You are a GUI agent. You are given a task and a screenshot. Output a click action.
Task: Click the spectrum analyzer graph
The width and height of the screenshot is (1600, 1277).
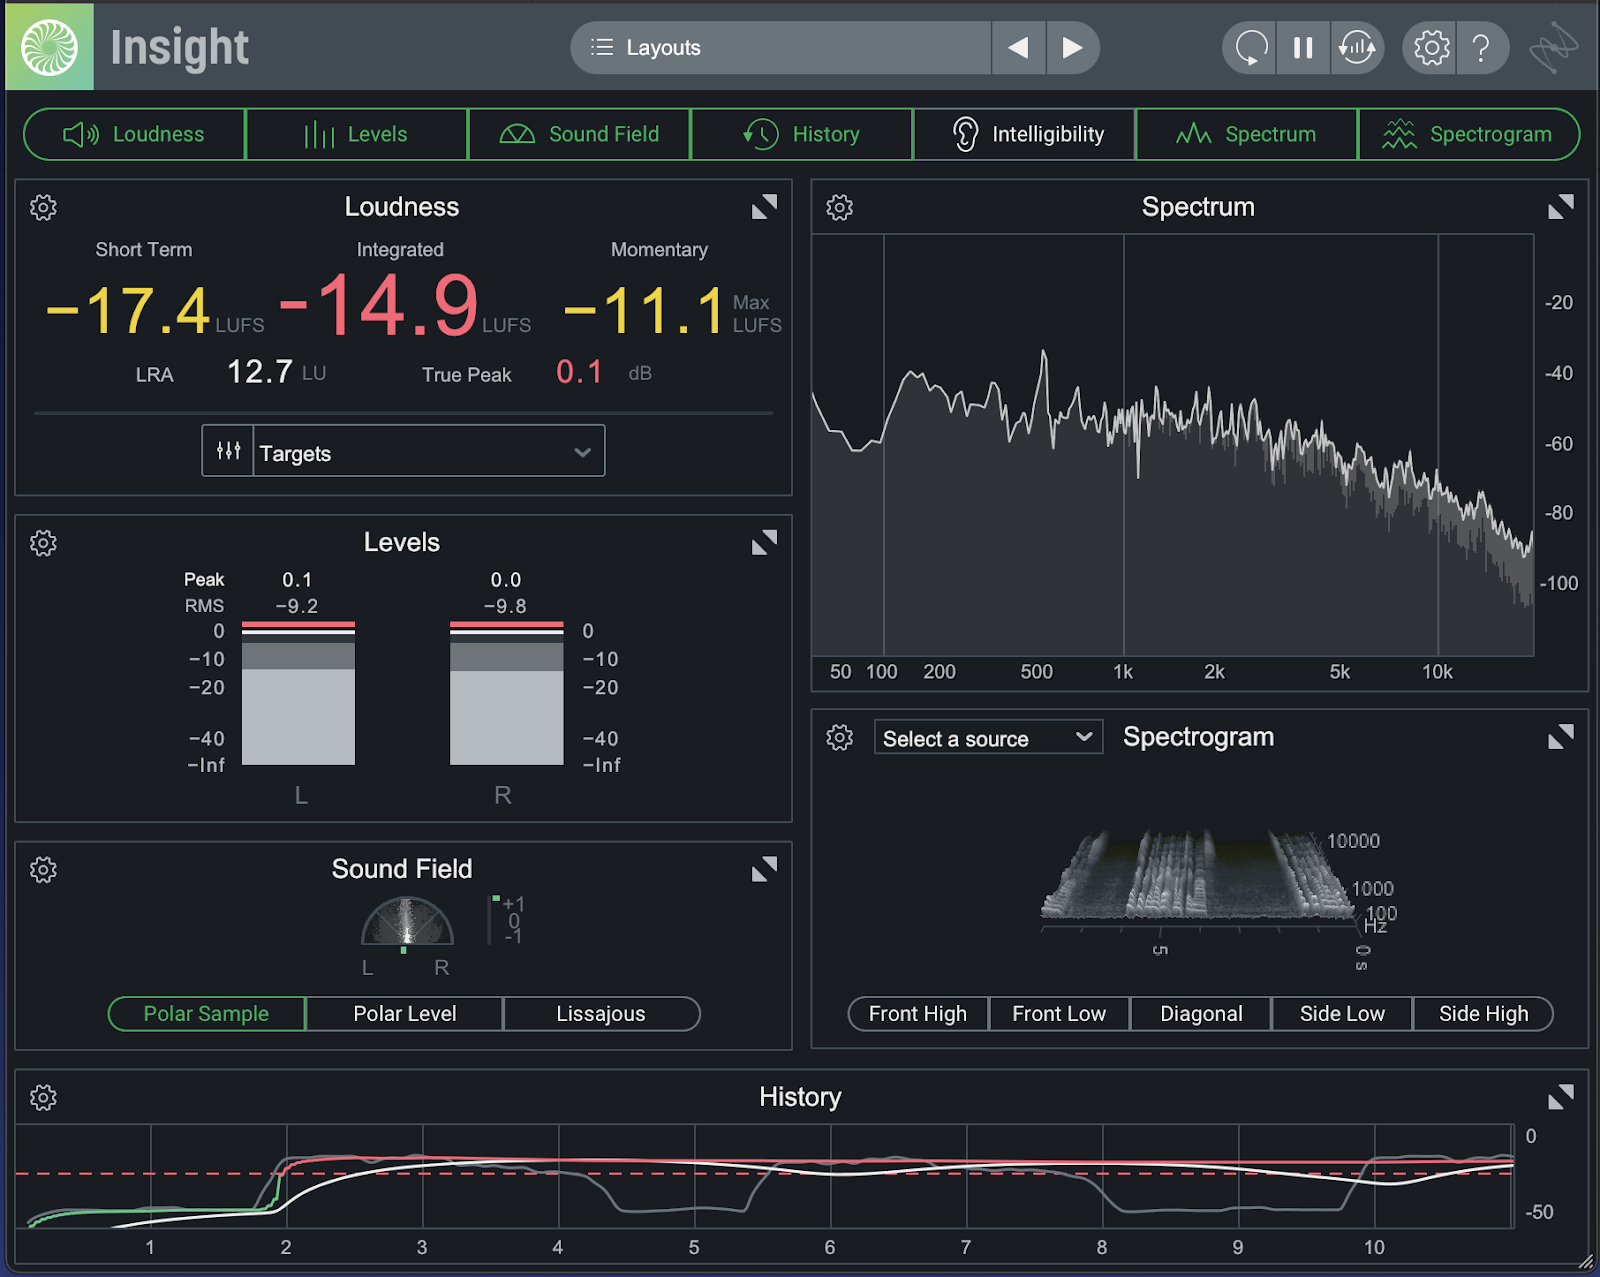pos(1173,445)
